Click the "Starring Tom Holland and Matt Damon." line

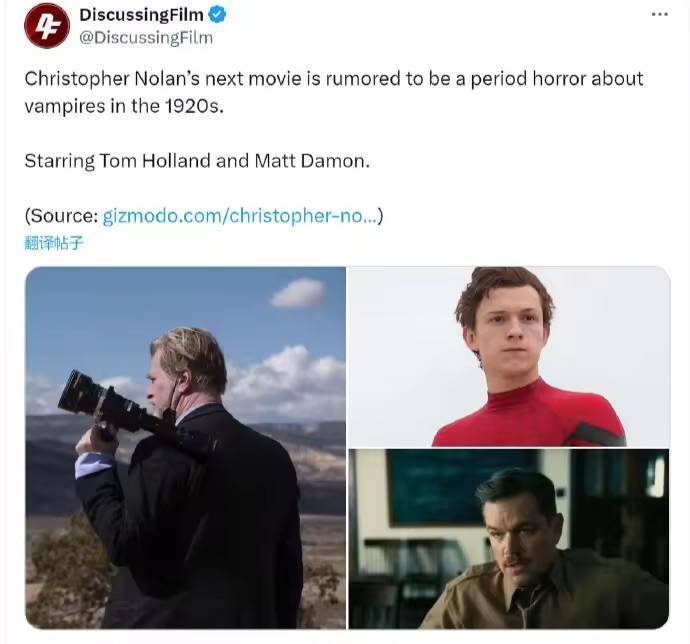tap(197, 161)
